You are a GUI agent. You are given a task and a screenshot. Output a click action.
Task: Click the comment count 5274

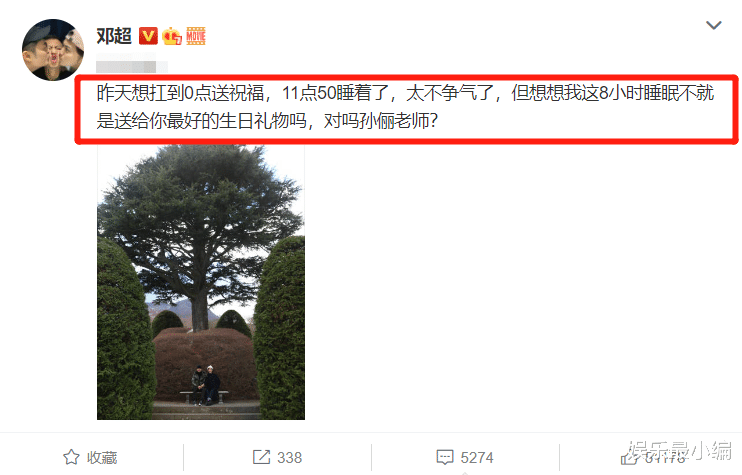tap(477, 457)
